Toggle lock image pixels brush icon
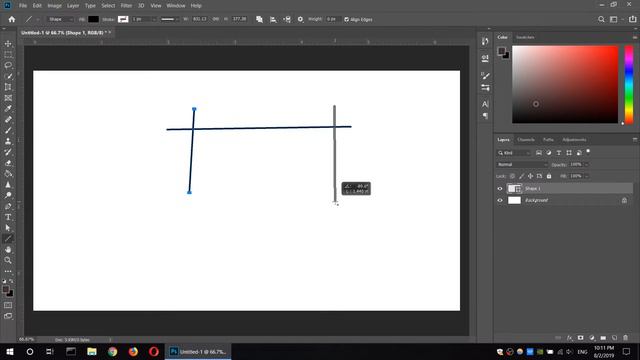The width and height of the screenshot is (640, 360). tap(521, 176)
